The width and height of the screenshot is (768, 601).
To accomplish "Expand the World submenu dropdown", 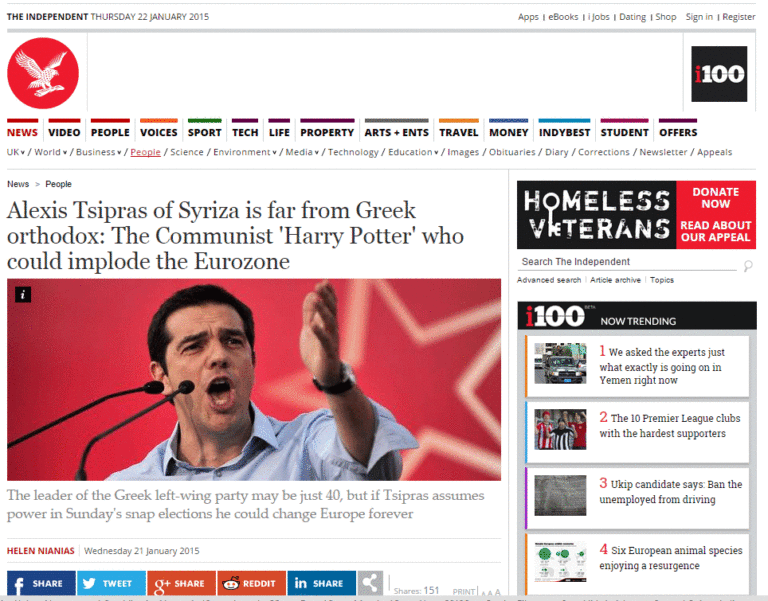I will click(x=65, y=153).
